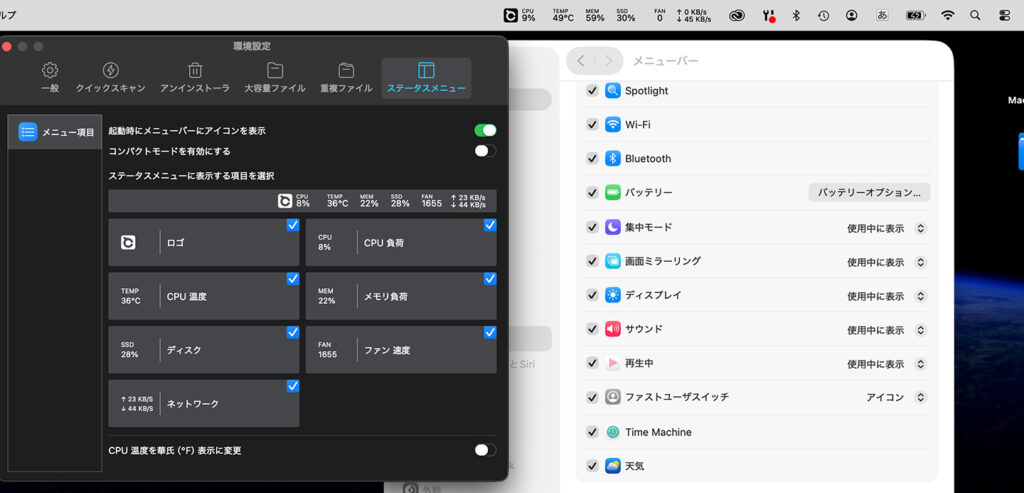1024x493 pixels.
Task: Open the アンインストーラ trash icon tab
Action: click(195, 71)
